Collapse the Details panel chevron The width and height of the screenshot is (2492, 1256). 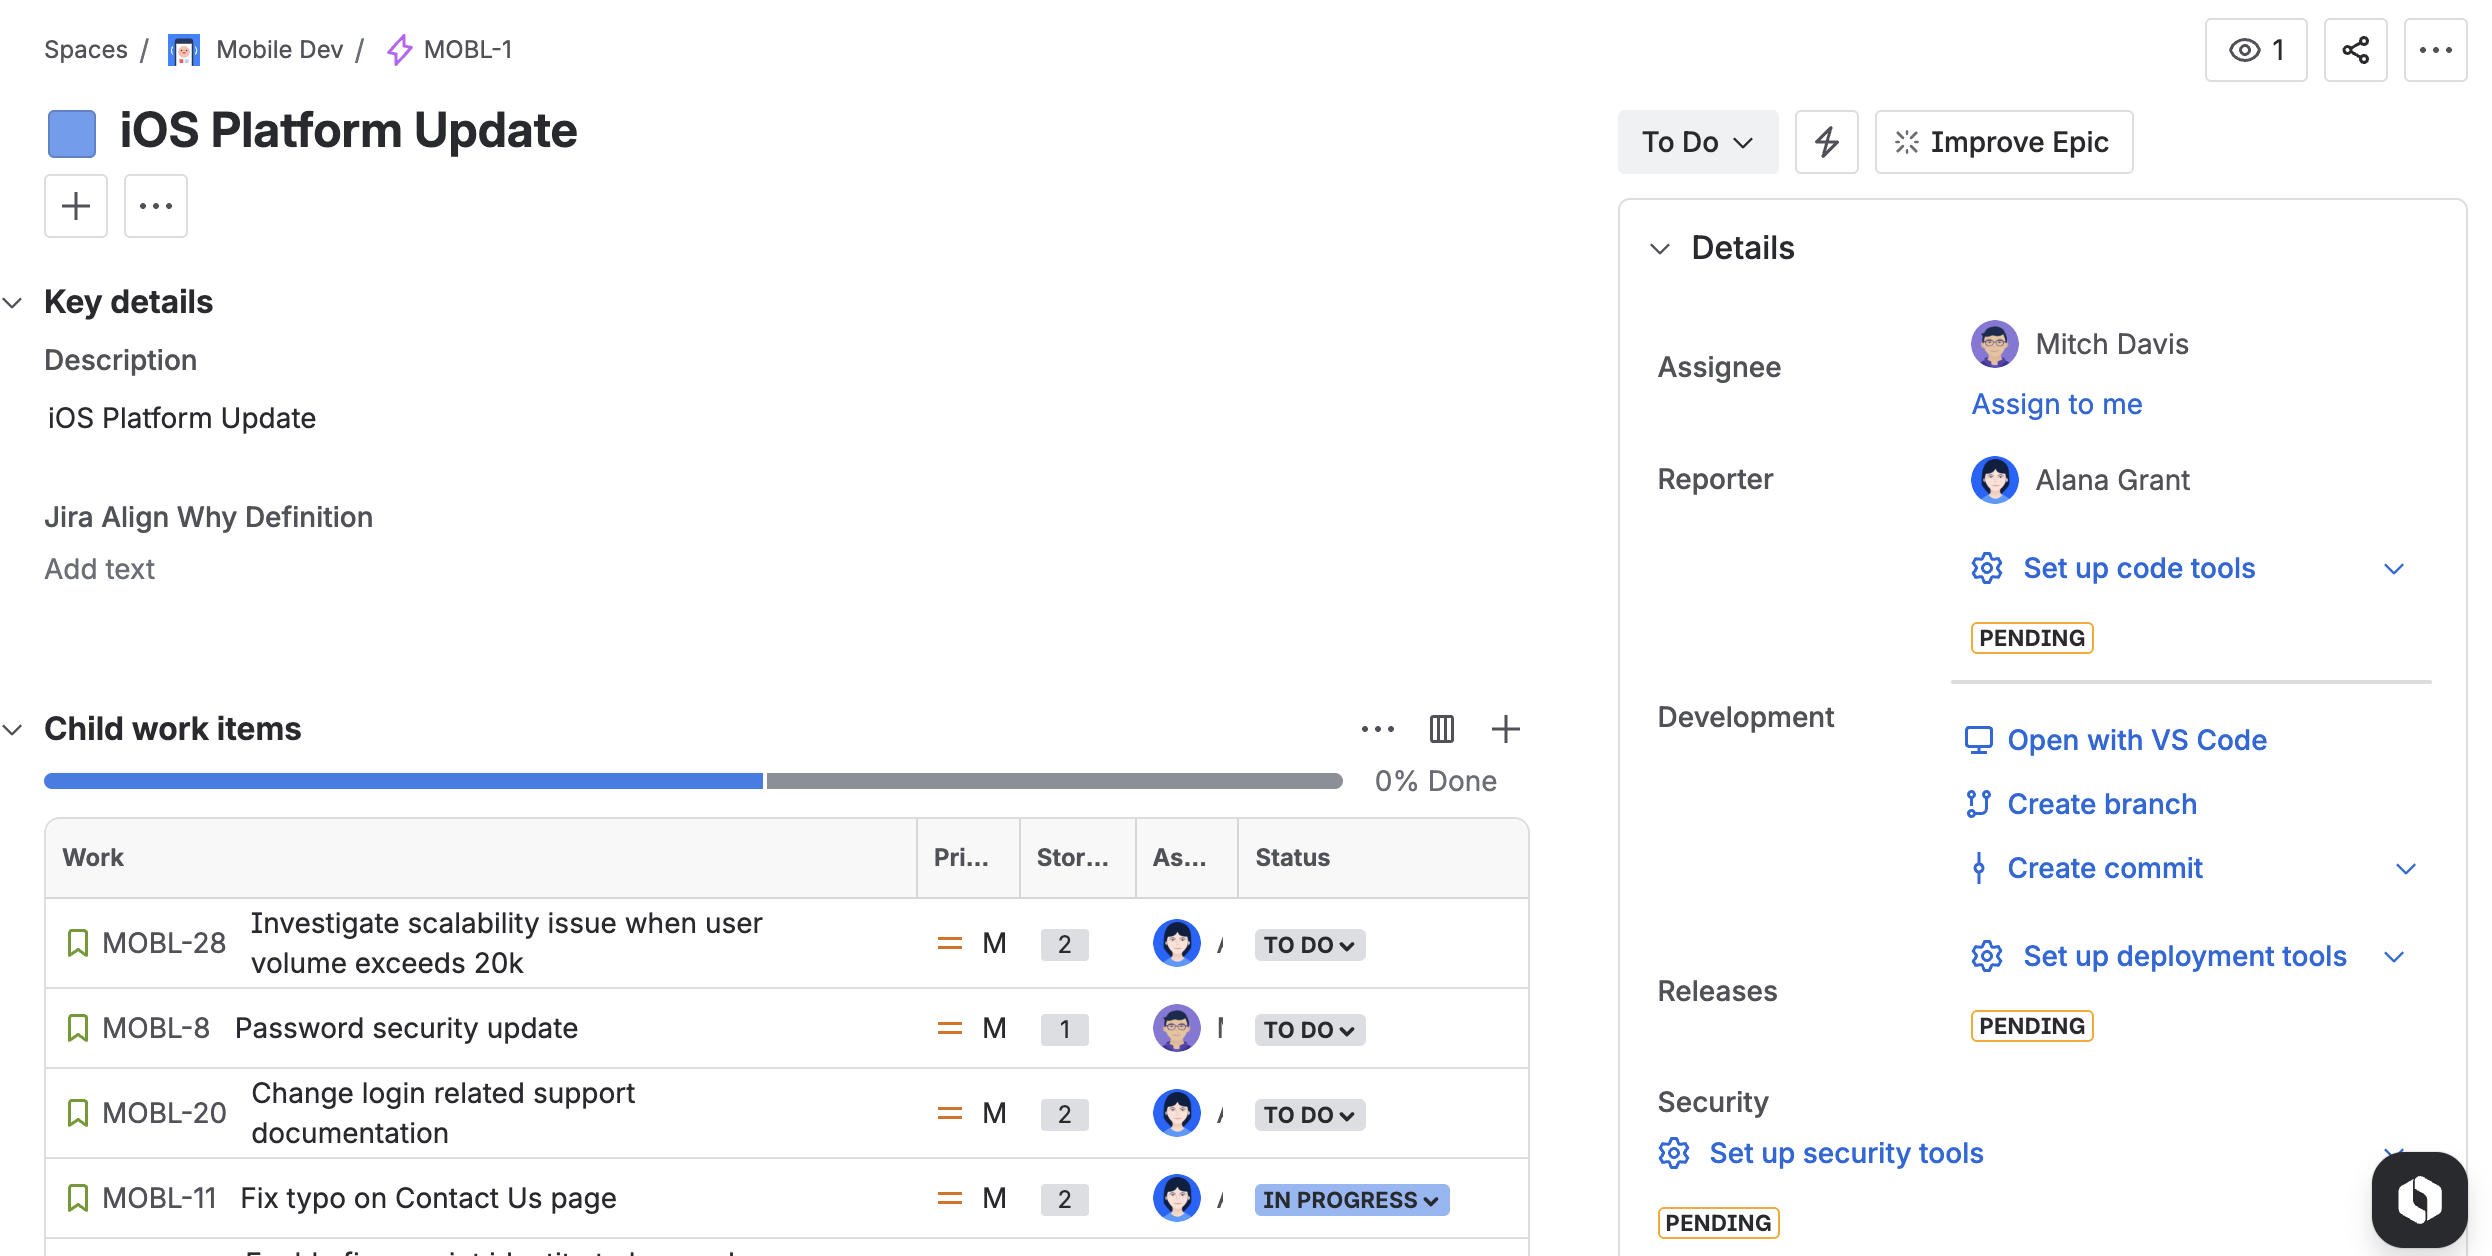coord(1660,248)
